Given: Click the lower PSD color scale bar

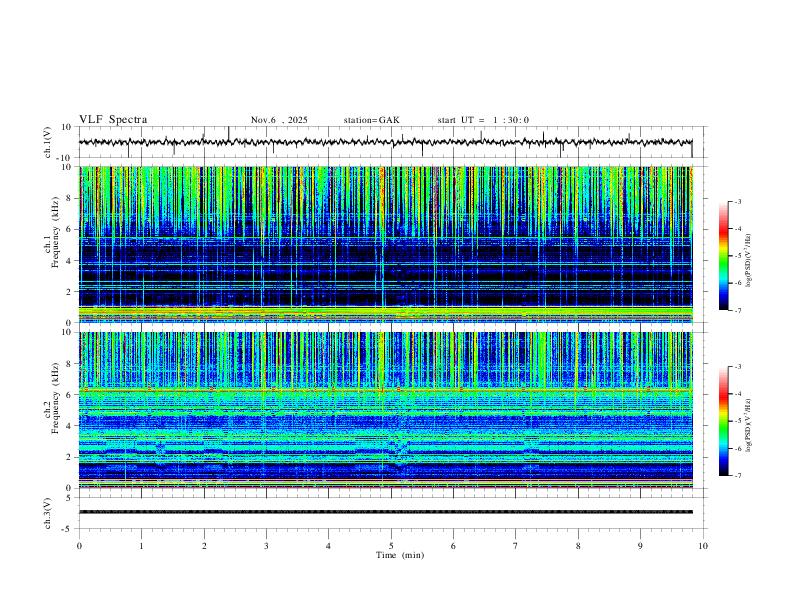Looking at the screenshot, I should tap(724, 421).
